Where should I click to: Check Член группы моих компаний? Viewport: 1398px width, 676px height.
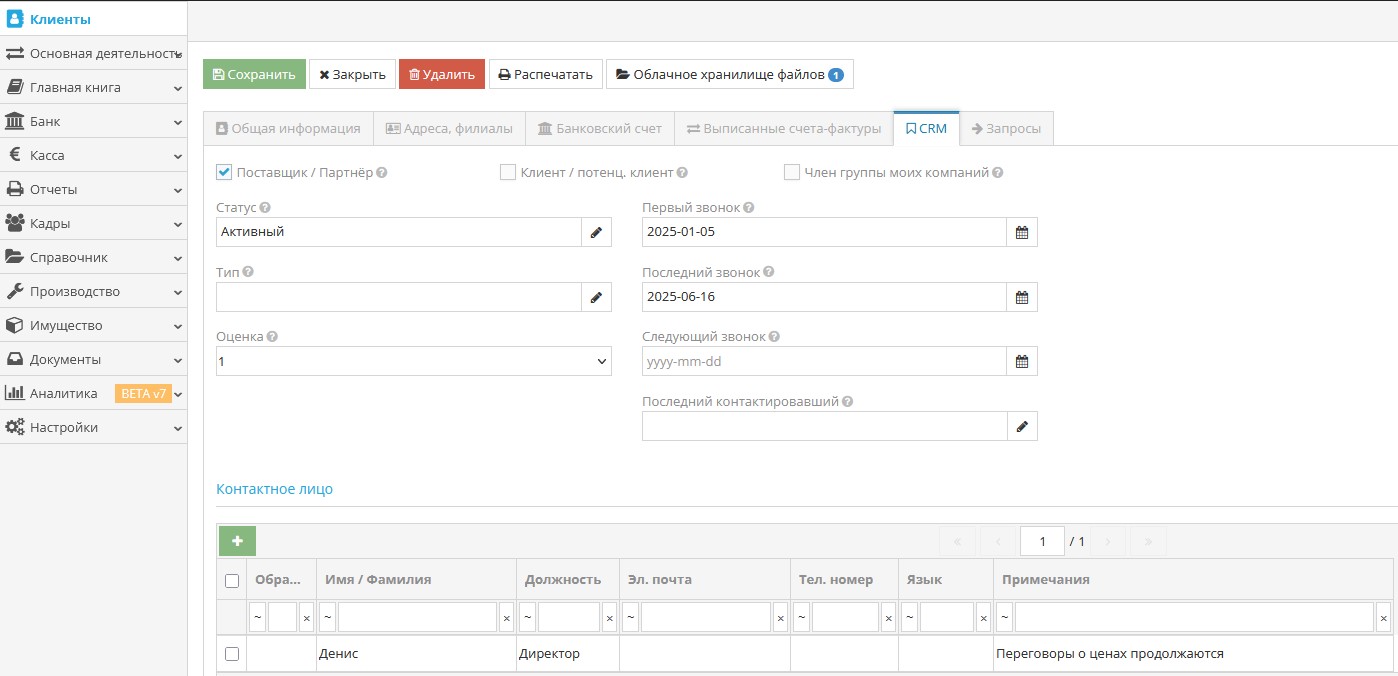[x=790, y=173]
